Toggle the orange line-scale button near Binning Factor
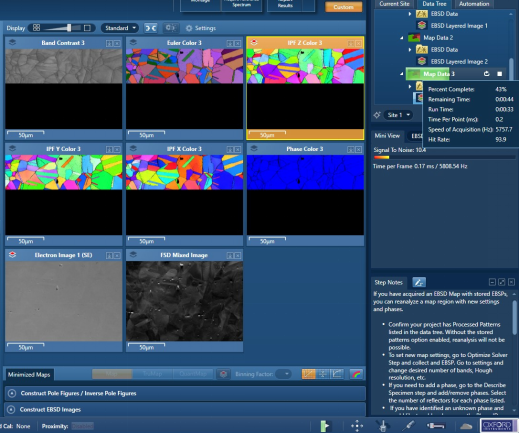Screen dimensions: 520x433 pos(308,374)
